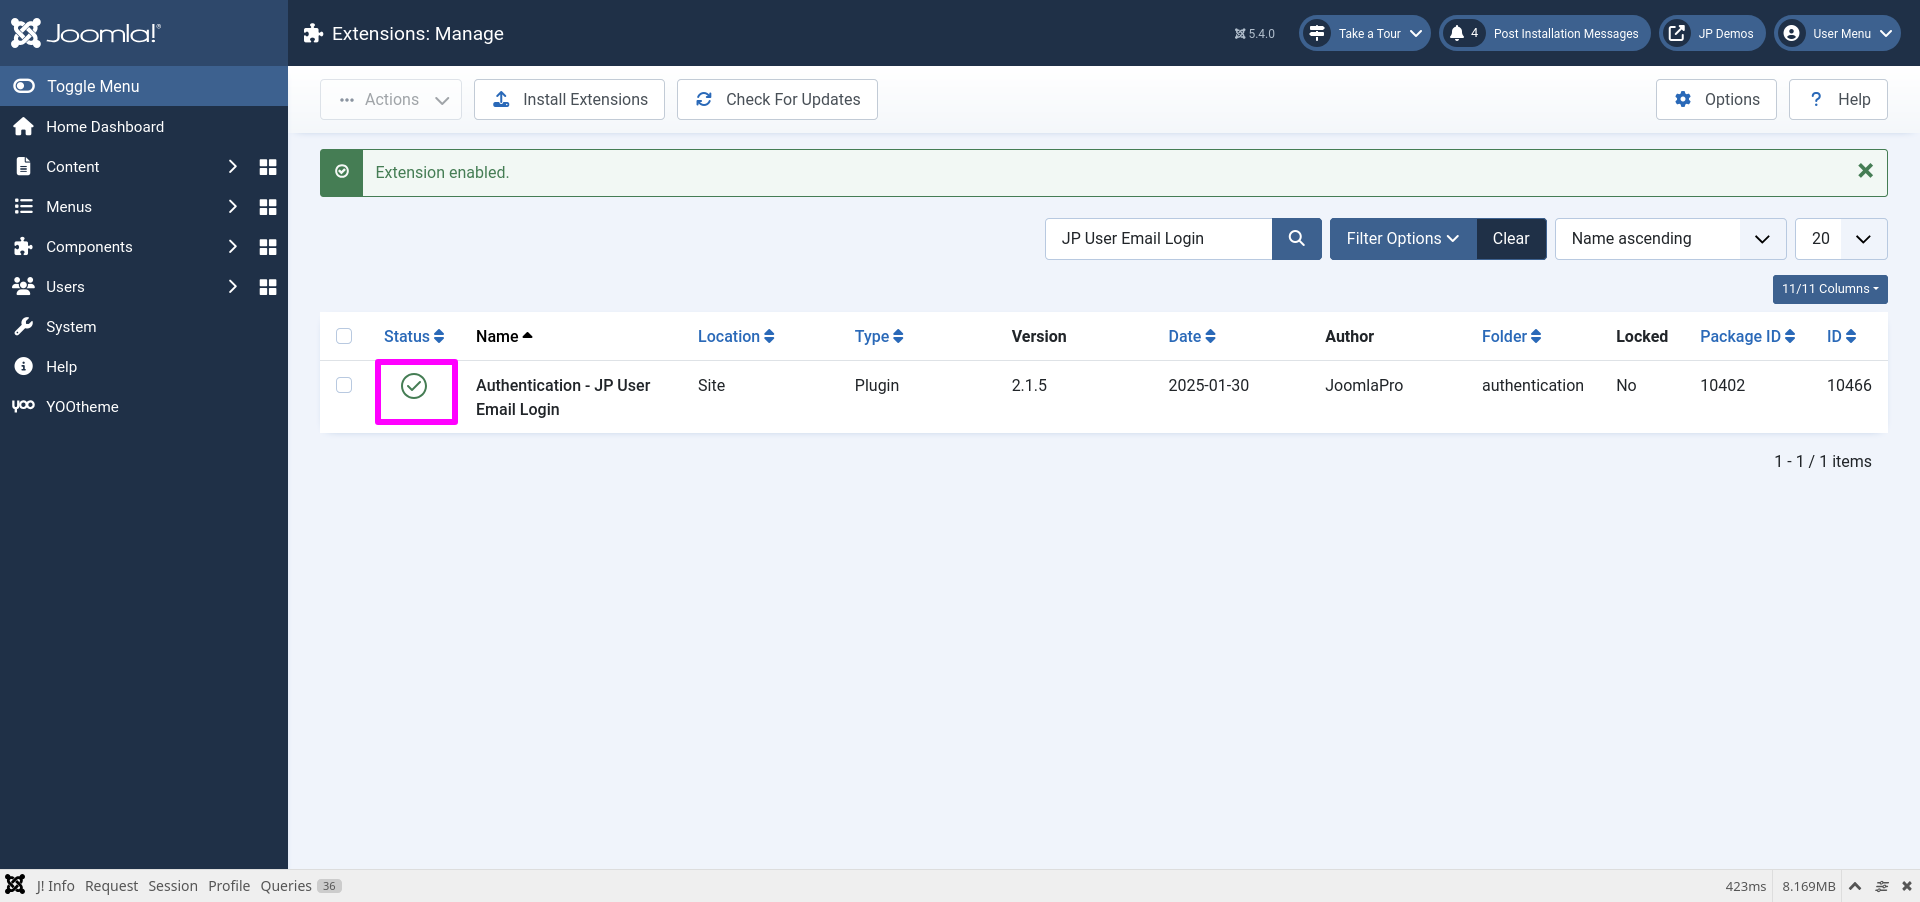This screenshot has width=1920, height=902.
Task: Open Users dashboard grid icon
Action: tap(267, 287)
